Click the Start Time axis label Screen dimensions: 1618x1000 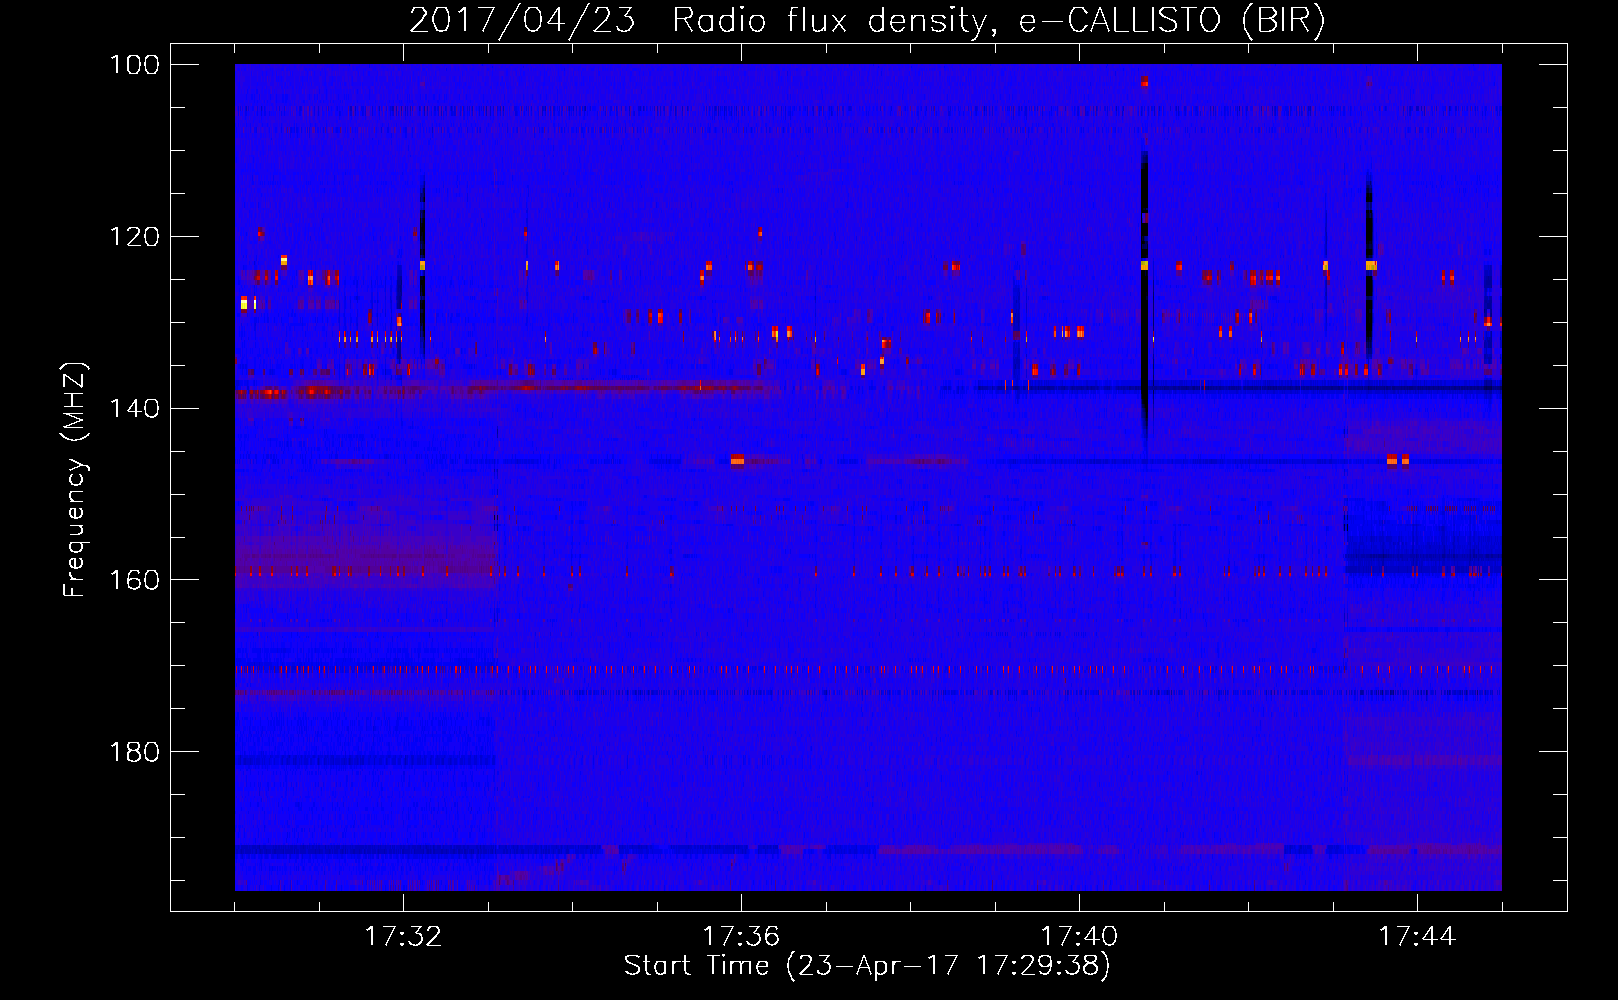tap(867, 966)
